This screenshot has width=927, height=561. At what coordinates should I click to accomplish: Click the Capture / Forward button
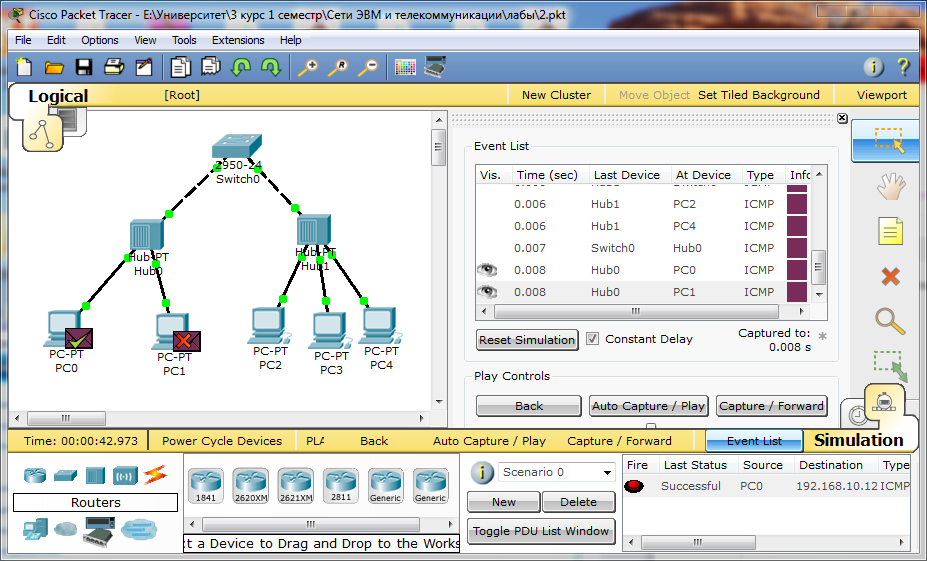tap(772, 406)
